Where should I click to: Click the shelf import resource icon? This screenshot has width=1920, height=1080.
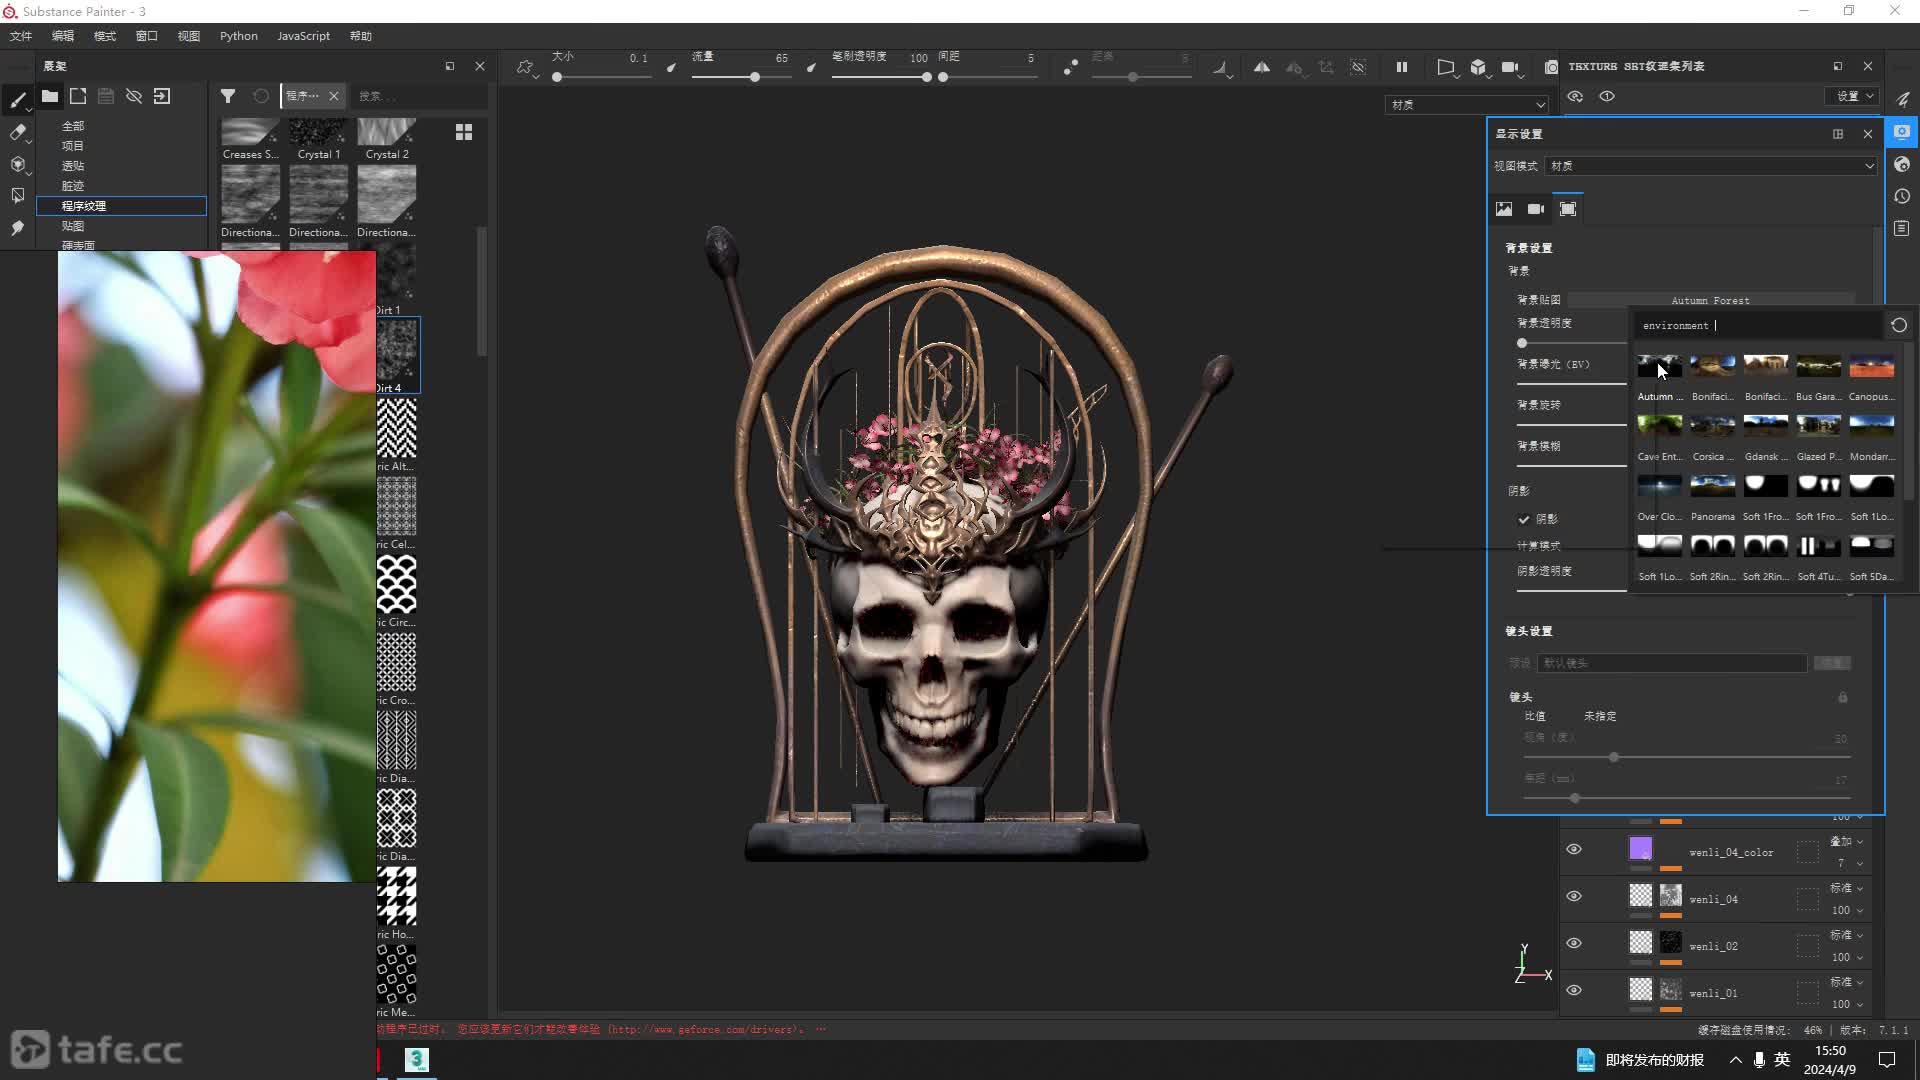point(78,96)
